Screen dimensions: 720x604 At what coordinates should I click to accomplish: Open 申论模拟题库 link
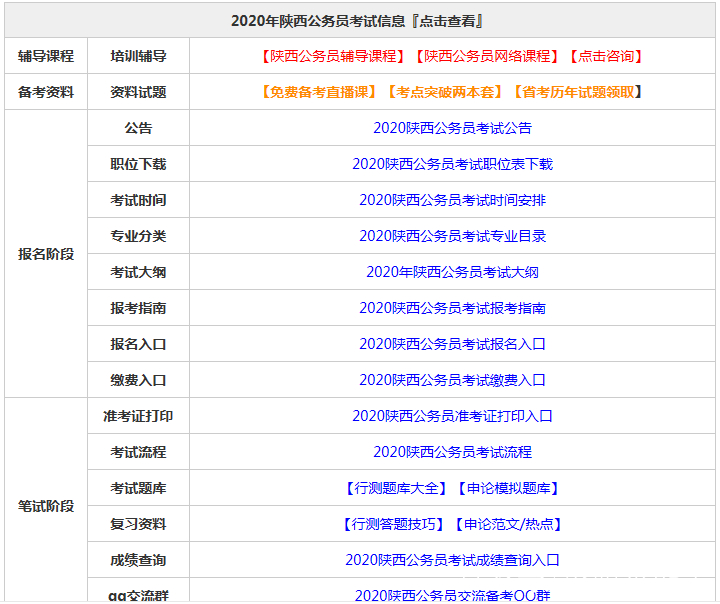click(x=508, y=488)
